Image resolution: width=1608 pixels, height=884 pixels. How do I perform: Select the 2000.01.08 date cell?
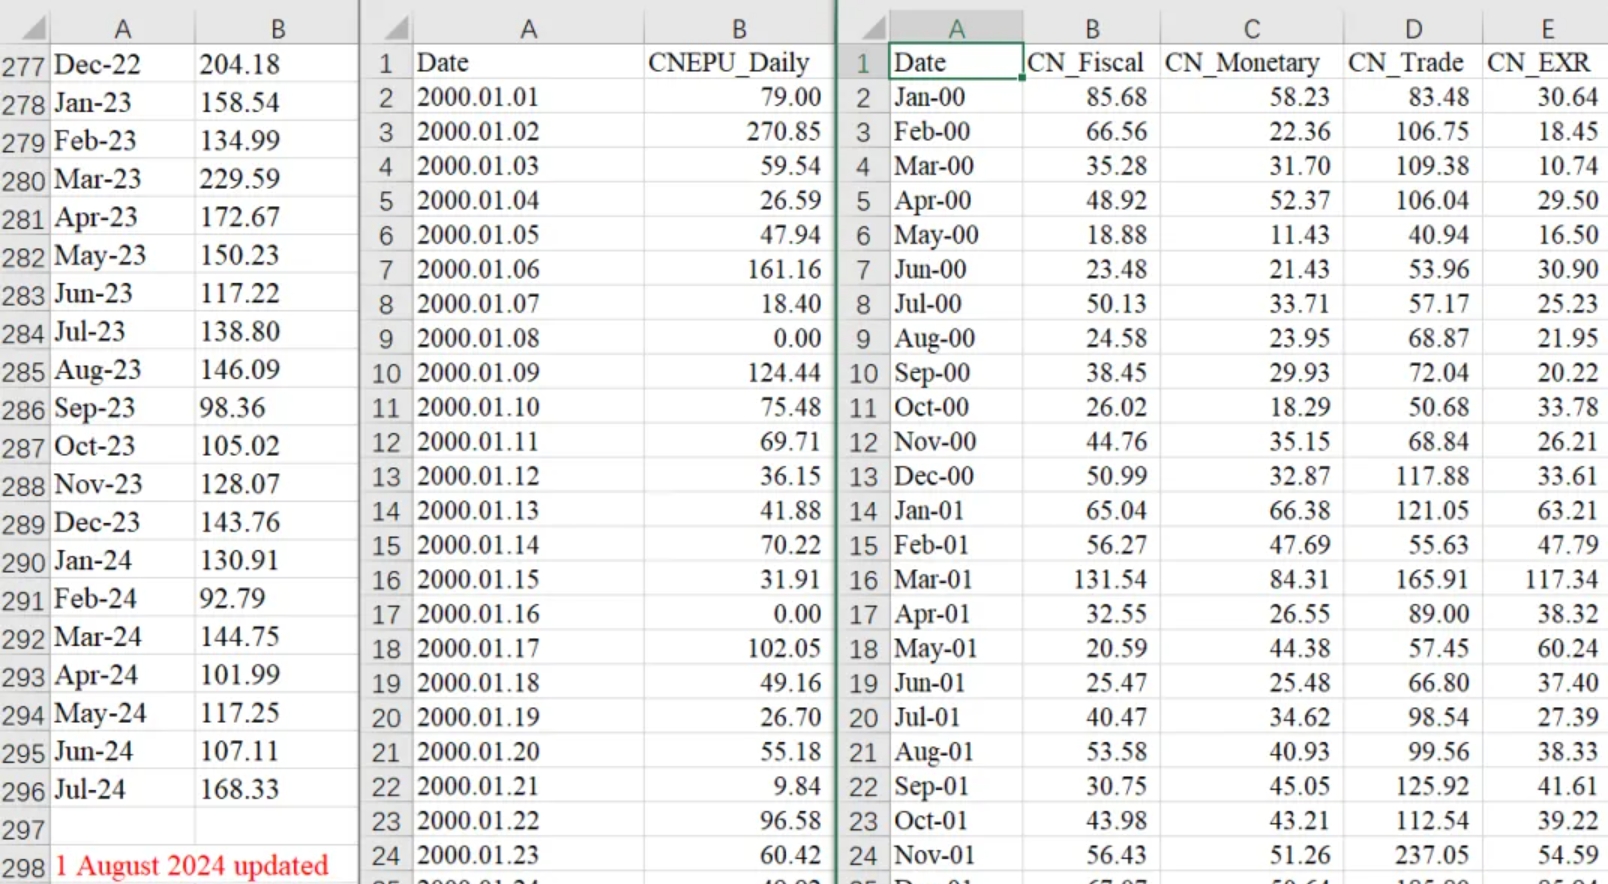(528, 339)
